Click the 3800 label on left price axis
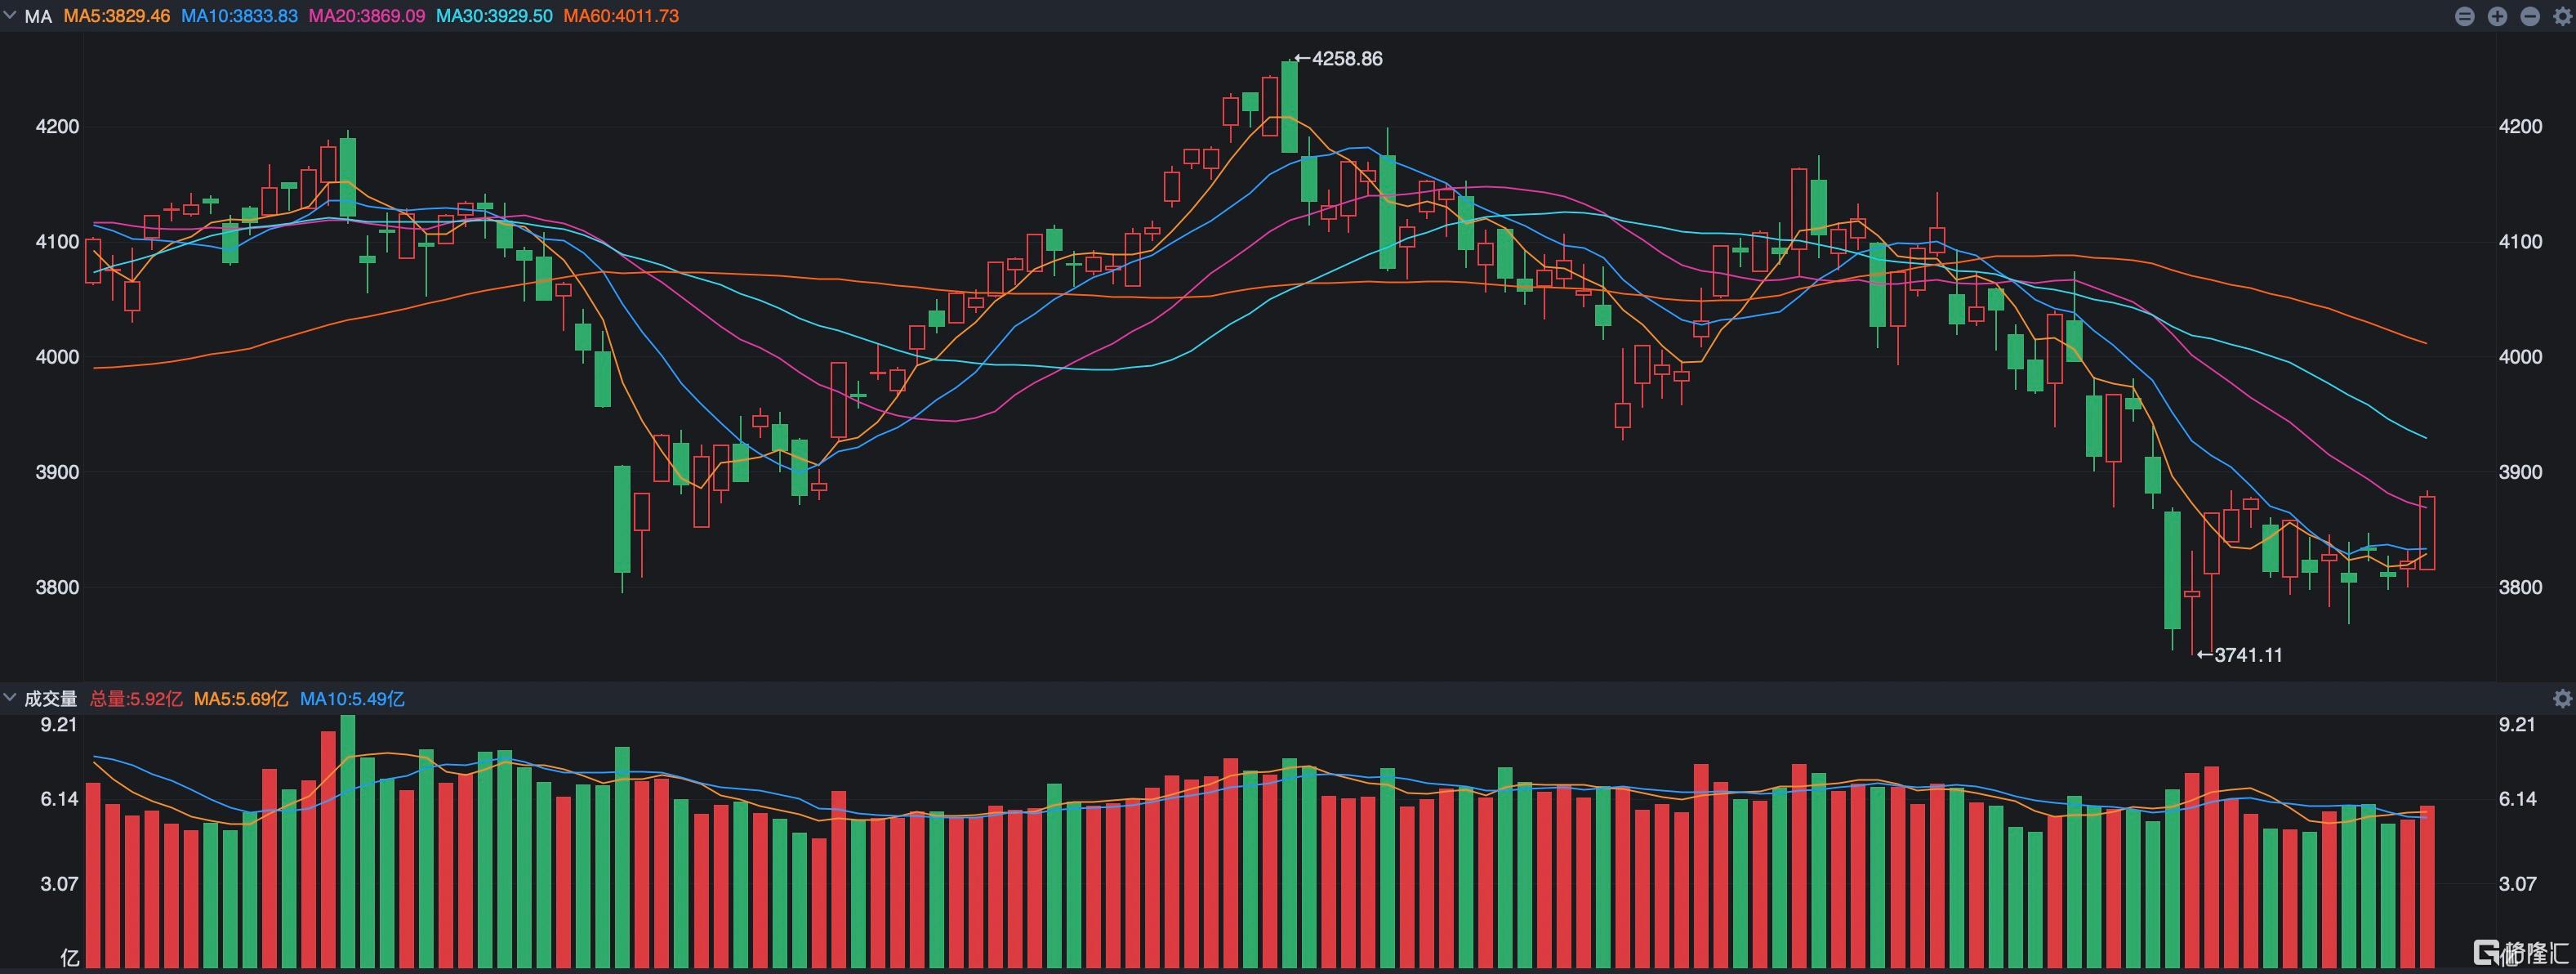The height and width of the screenshot is (974, 2576). point(57,587)
